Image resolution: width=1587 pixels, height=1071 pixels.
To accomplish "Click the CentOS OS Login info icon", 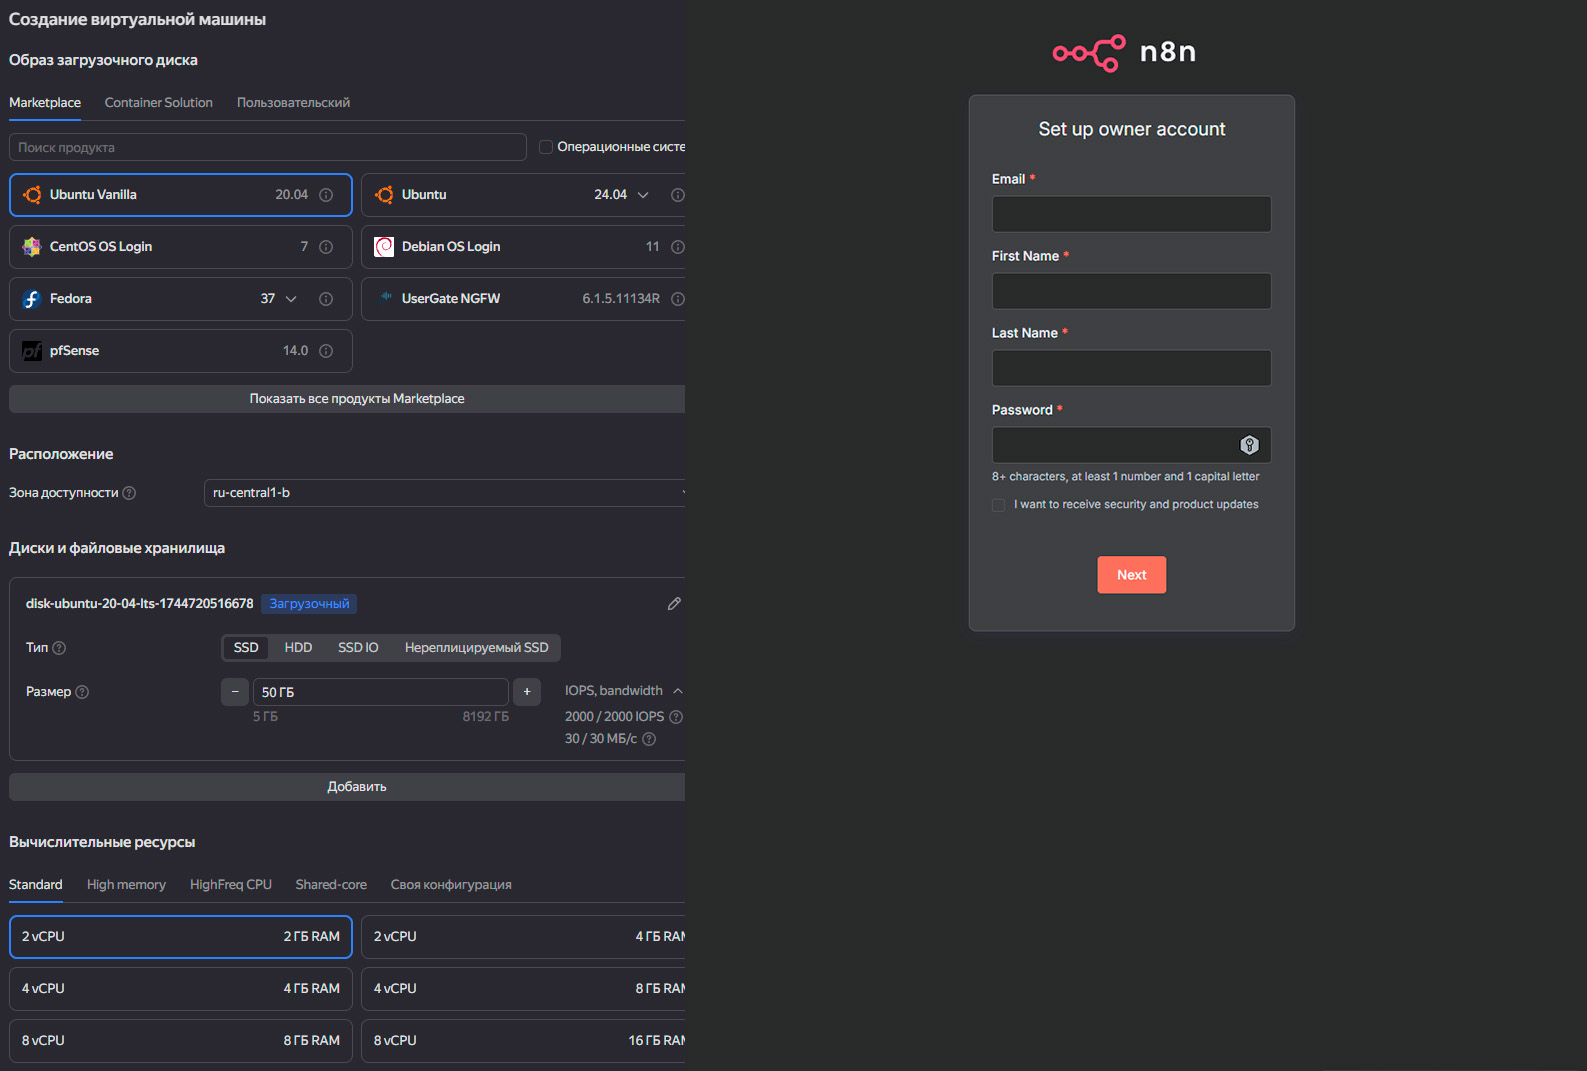I will click(x=326, y=247).
